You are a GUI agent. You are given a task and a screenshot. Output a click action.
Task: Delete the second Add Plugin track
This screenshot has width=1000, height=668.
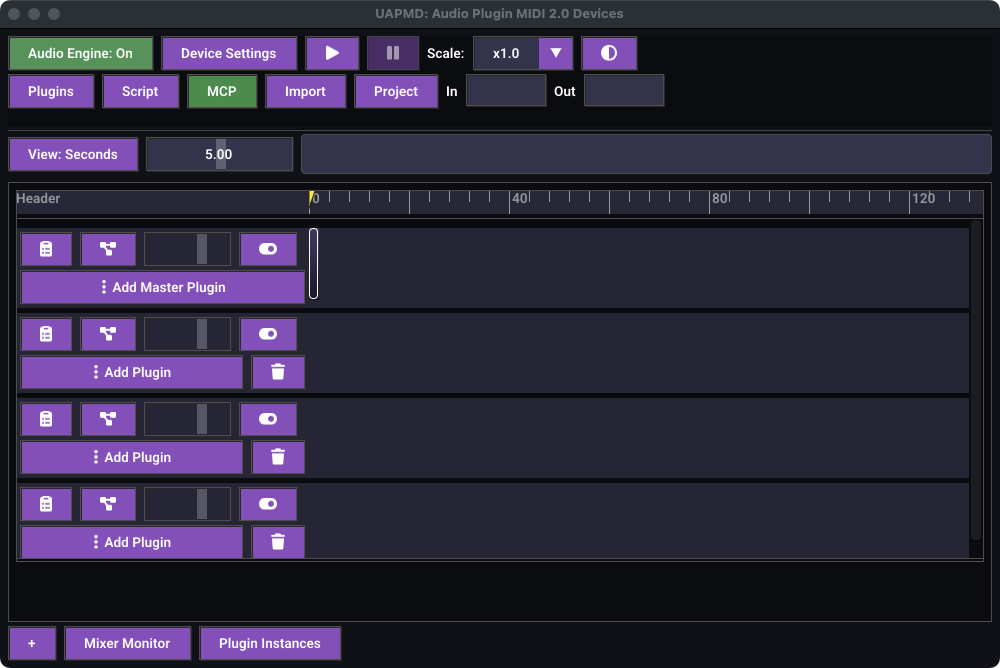pos(278,457)
